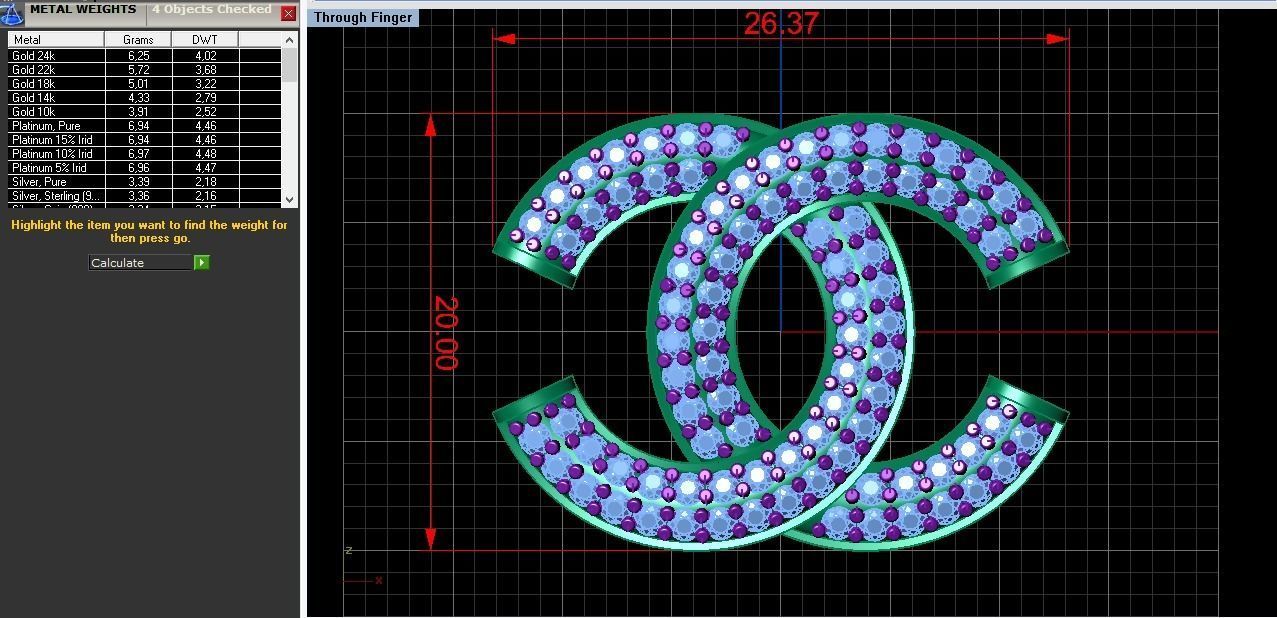This screenshot has height=618, width=1277.
Task: Click the Through Finger viewport label
Action: (x=362, y=17)
